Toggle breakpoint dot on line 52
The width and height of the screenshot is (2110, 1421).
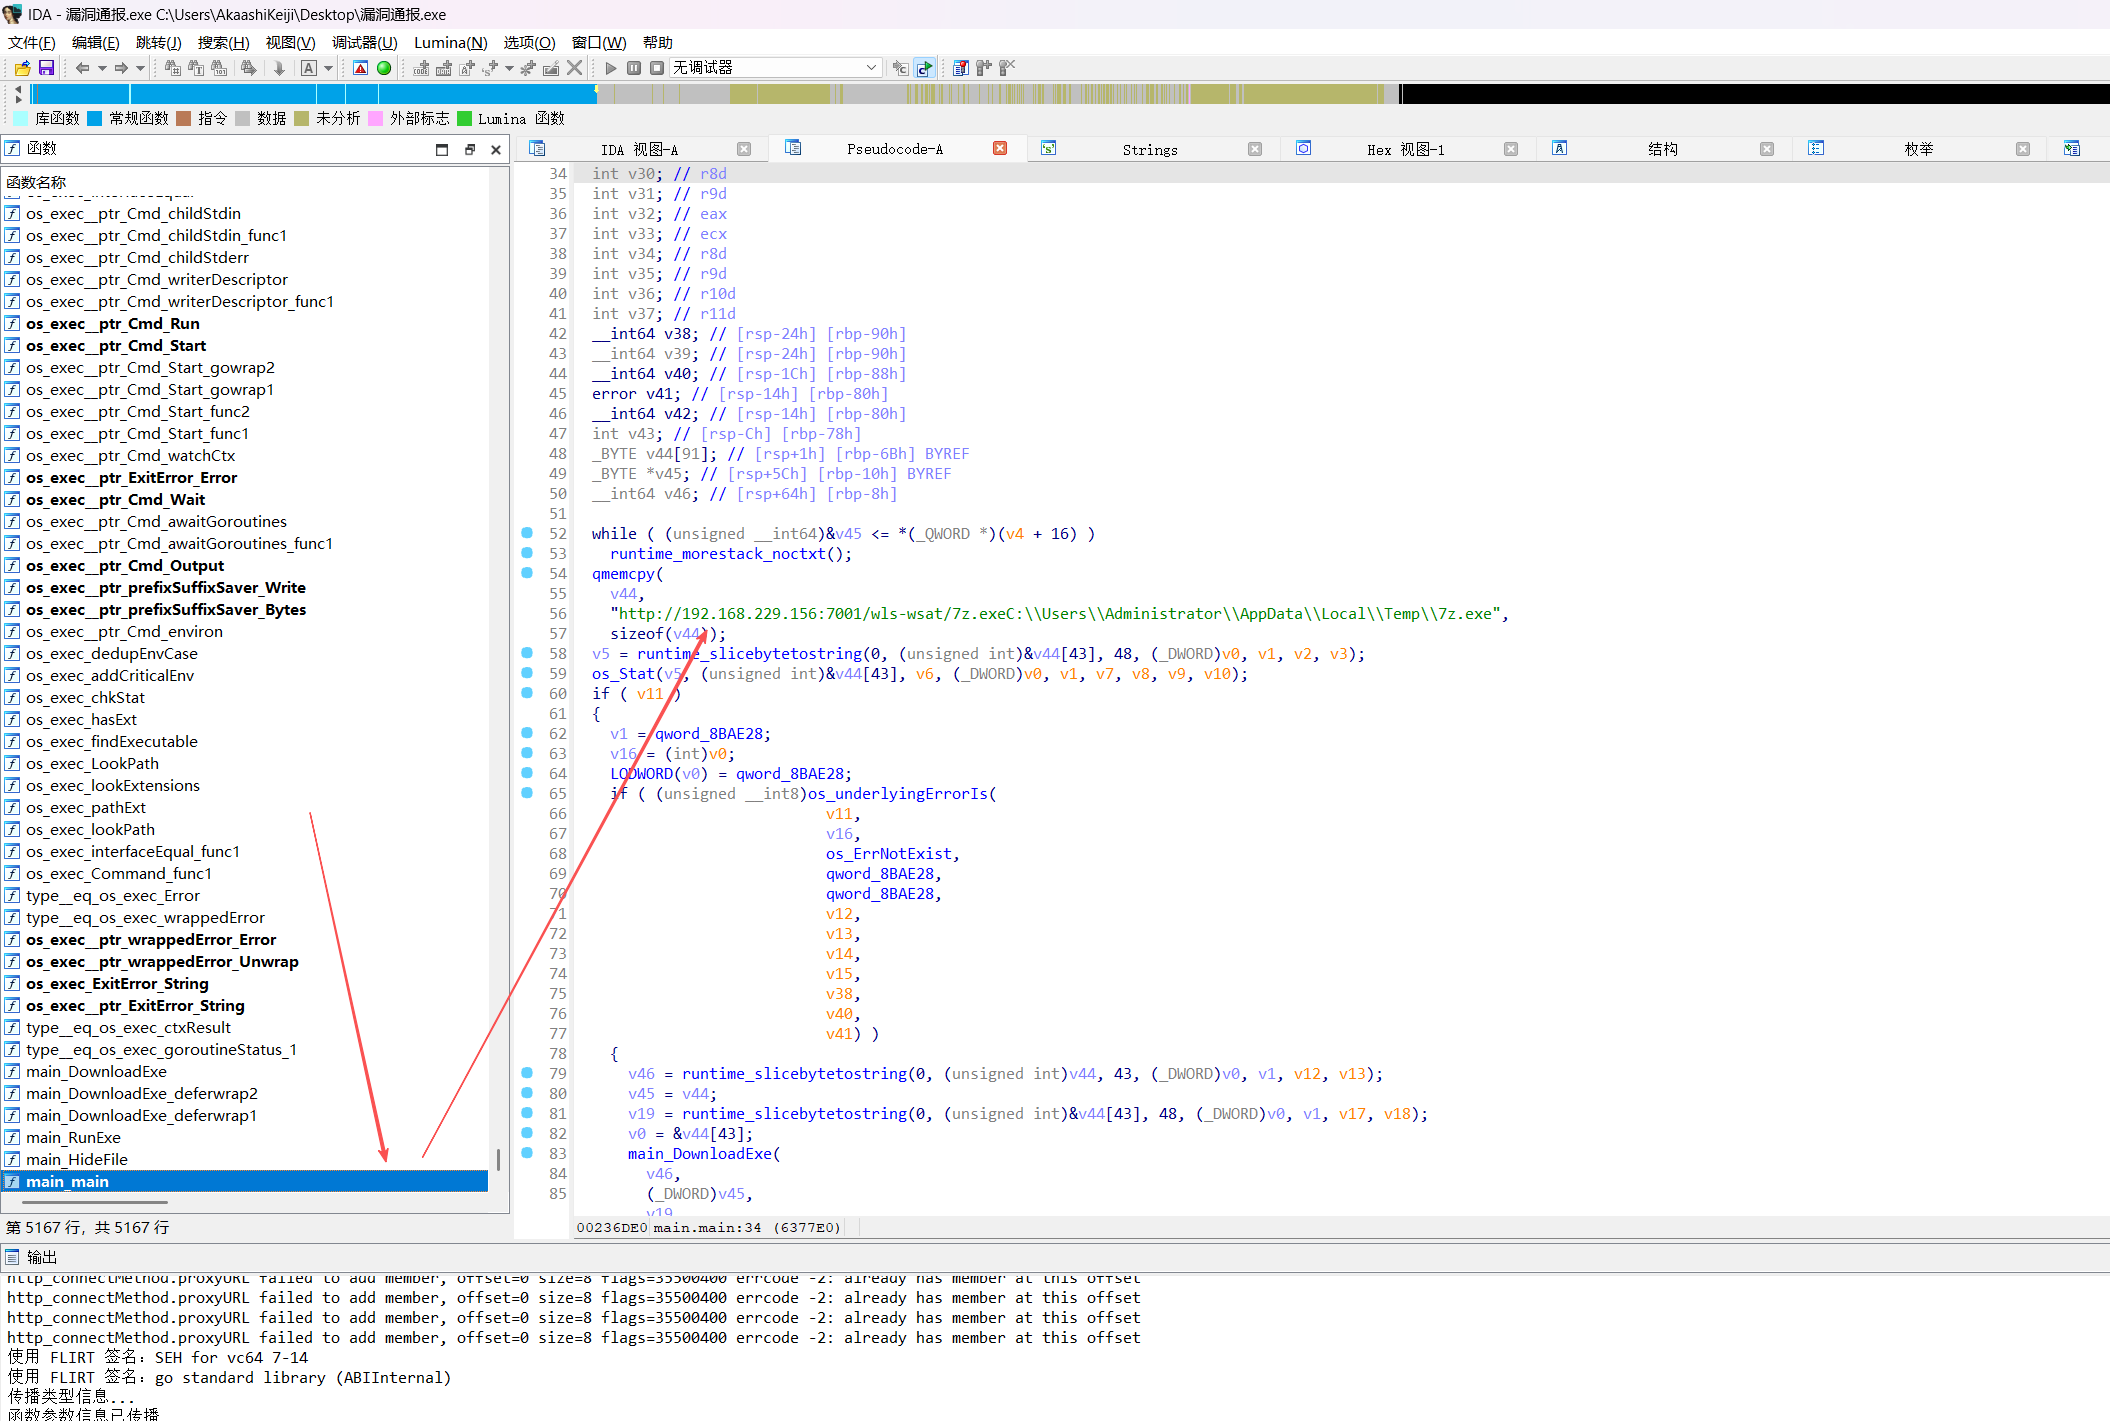point(527,533)
